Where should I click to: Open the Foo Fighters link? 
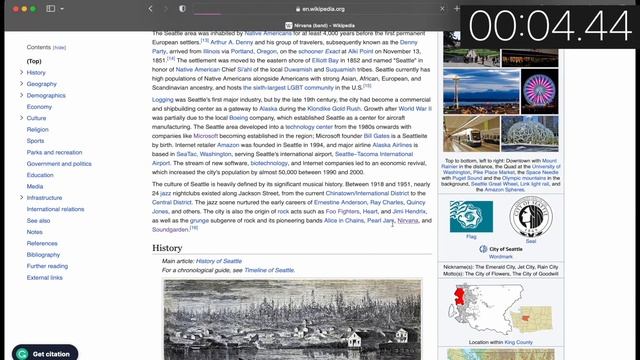(x=342, y=211)
